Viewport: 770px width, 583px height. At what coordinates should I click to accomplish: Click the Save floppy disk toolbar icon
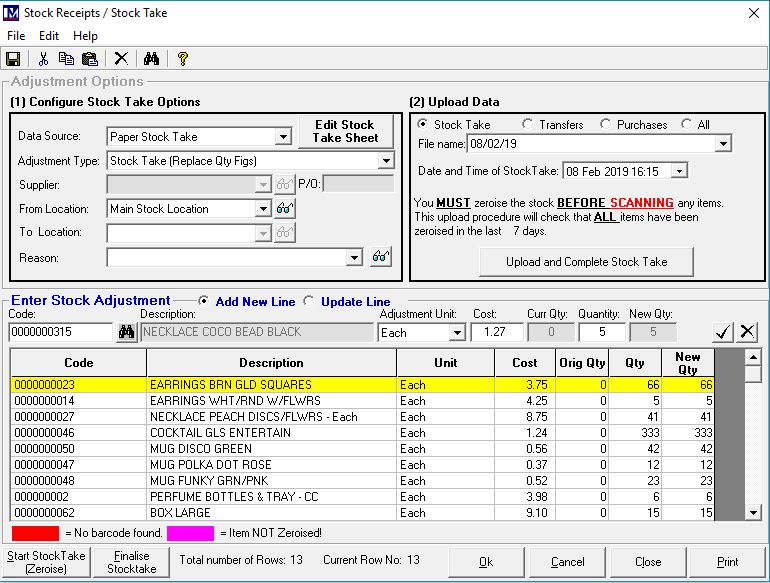pos(13,59)
